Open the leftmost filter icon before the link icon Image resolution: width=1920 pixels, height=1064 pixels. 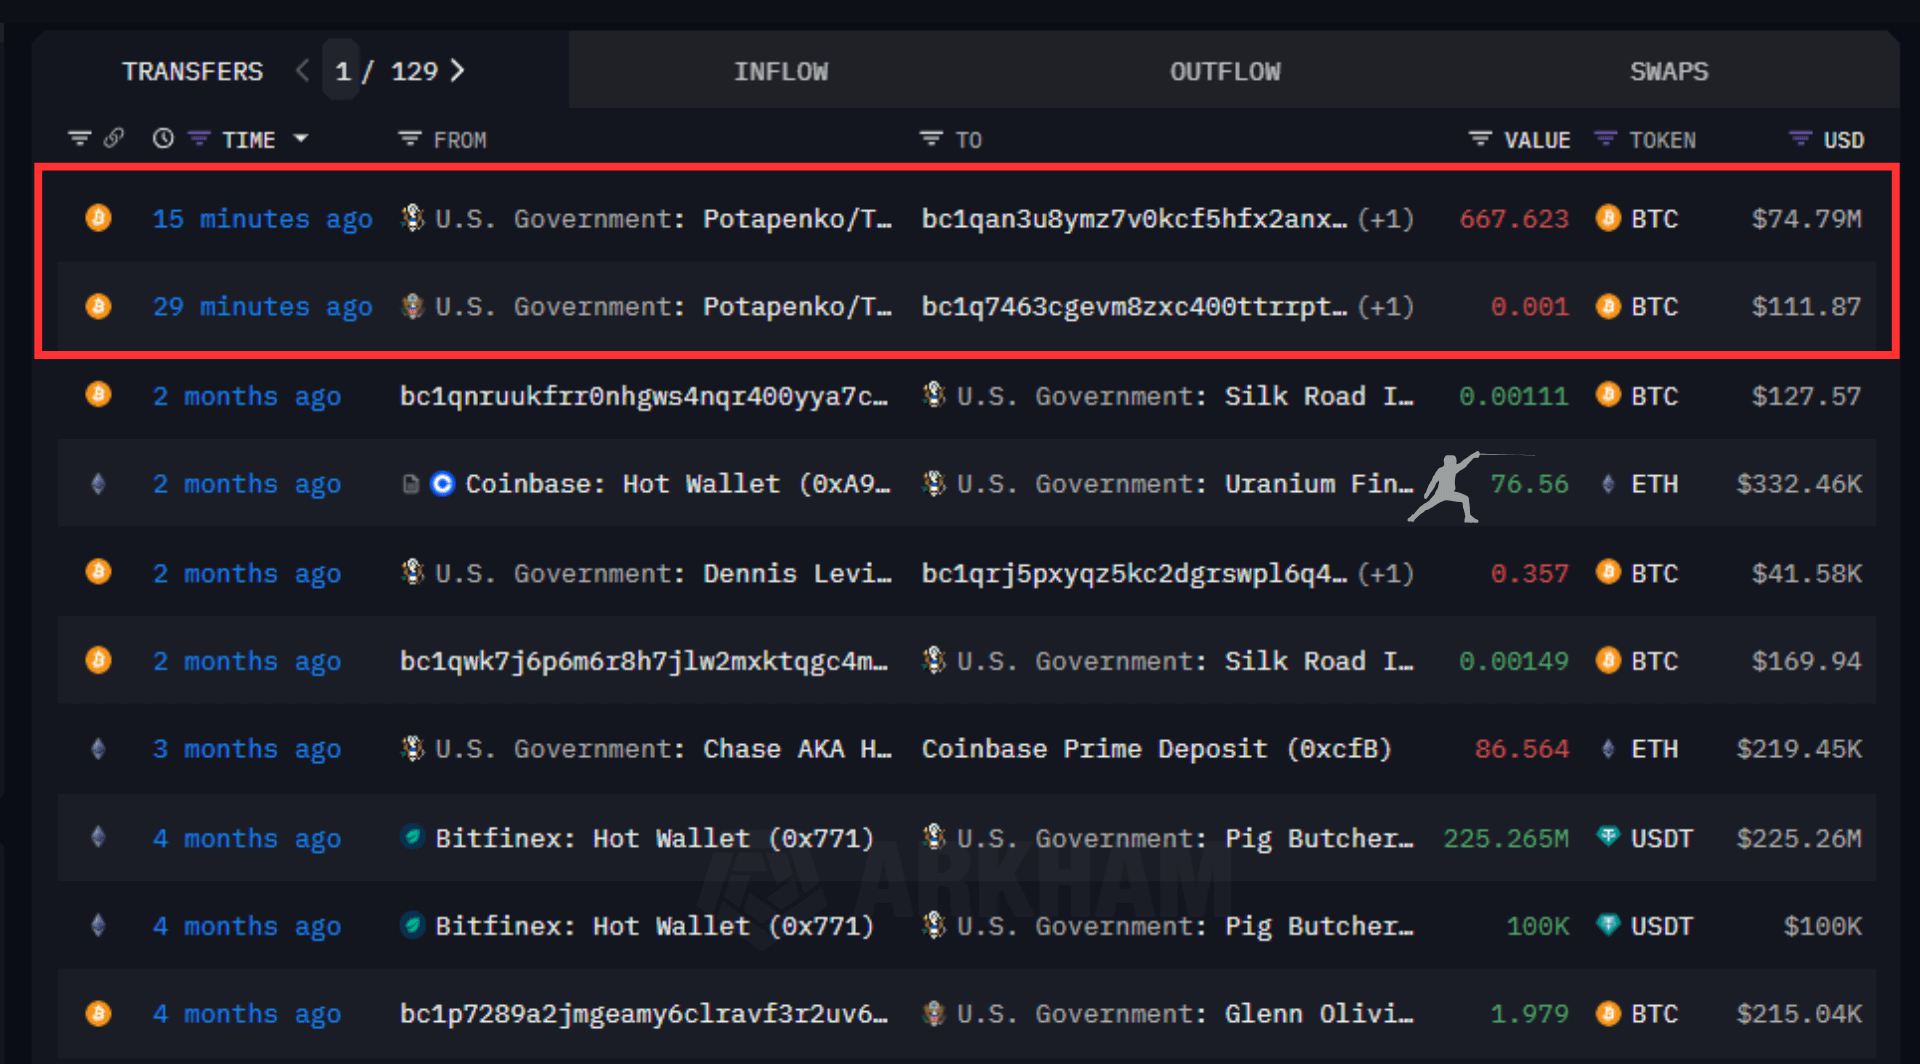[x=79, y=138]
